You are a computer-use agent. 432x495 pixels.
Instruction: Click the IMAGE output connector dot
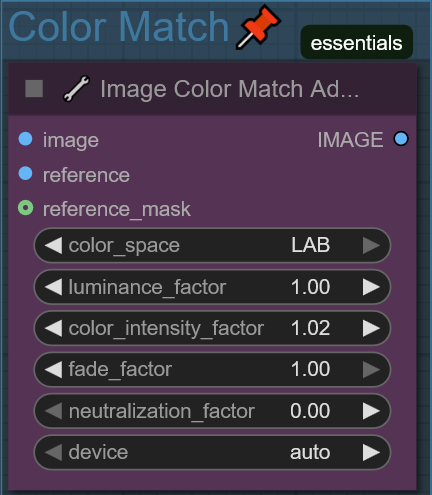pos(401,139)
